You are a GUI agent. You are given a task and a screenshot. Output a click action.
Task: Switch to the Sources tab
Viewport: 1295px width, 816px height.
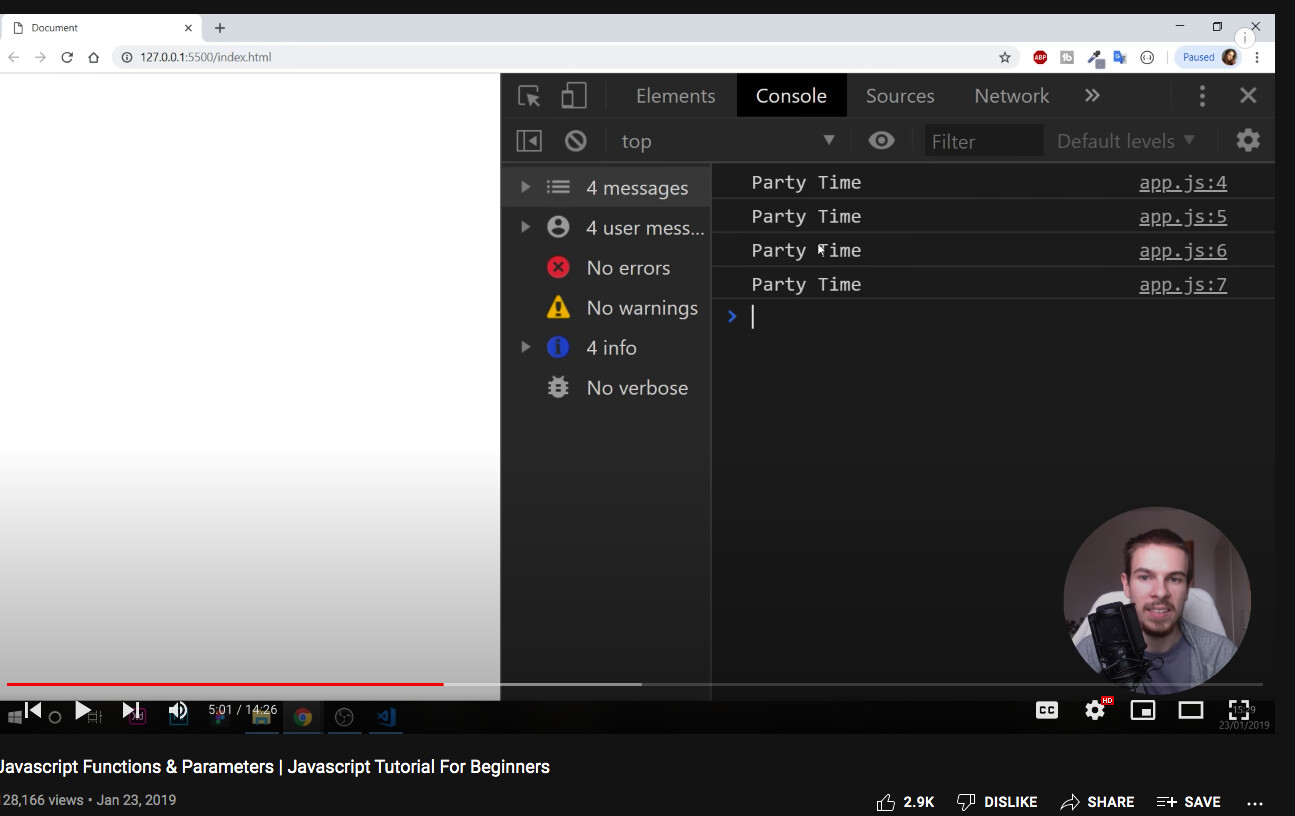click(899, 95)
